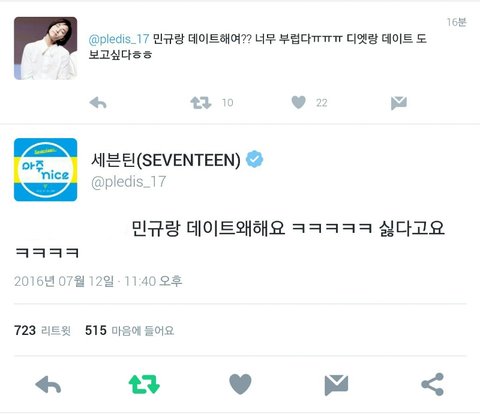This screenshot has width=480, height=416.
Task: Send the fan reply via direct message
Action: [399, 103]
